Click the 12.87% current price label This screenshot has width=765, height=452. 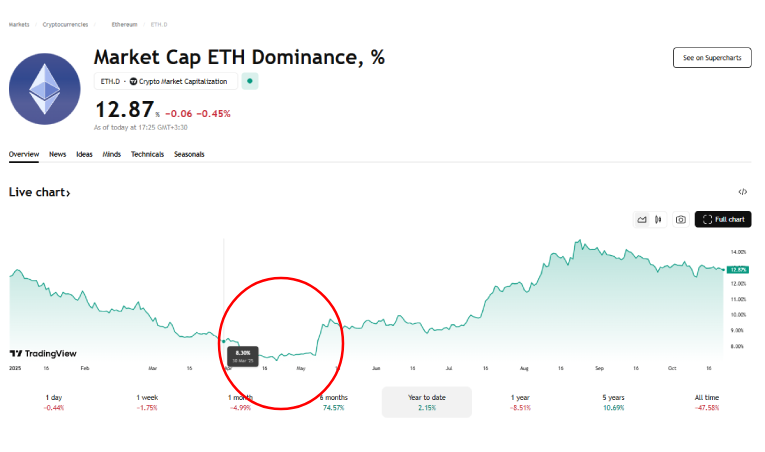click(738, 269)
